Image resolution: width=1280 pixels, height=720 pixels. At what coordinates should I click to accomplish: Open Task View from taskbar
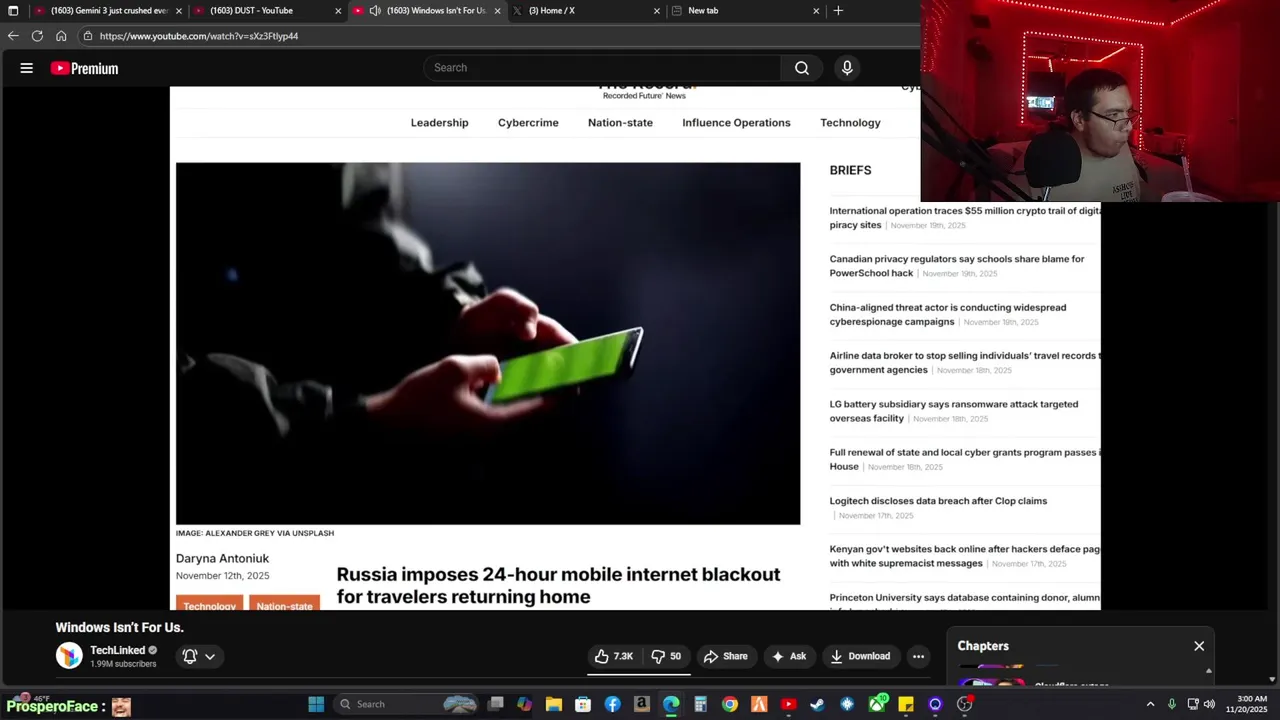(x=496, y=704)
